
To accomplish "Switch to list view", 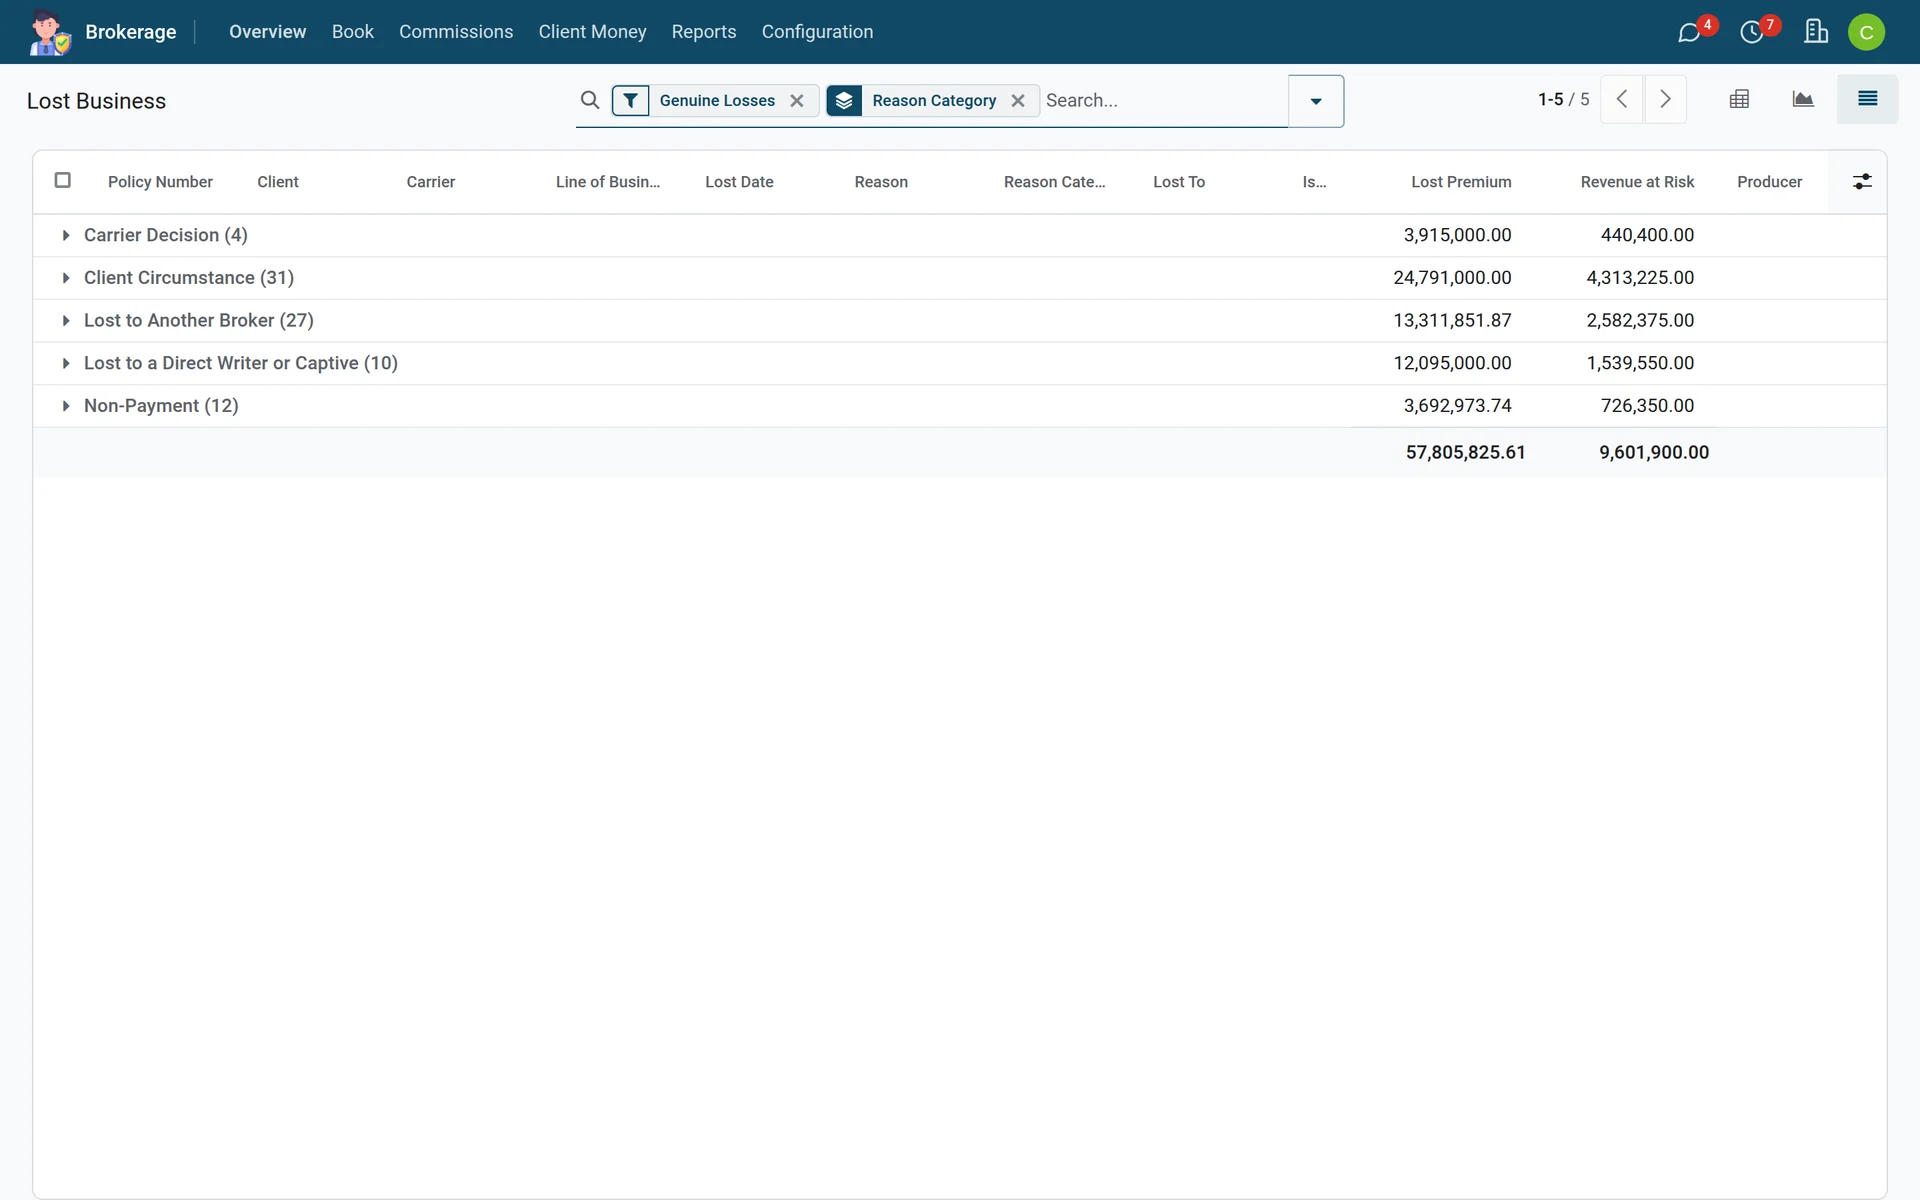I will [1867, 99].
